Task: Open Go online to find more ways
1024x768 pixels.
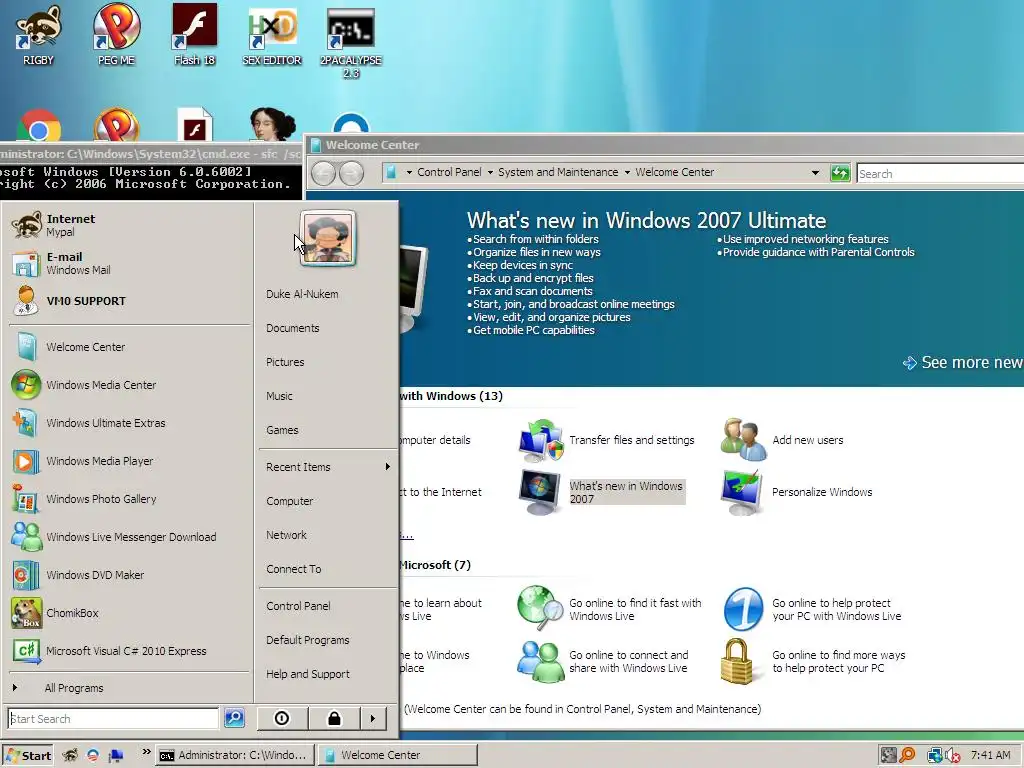Action: [x=813, y=662]
